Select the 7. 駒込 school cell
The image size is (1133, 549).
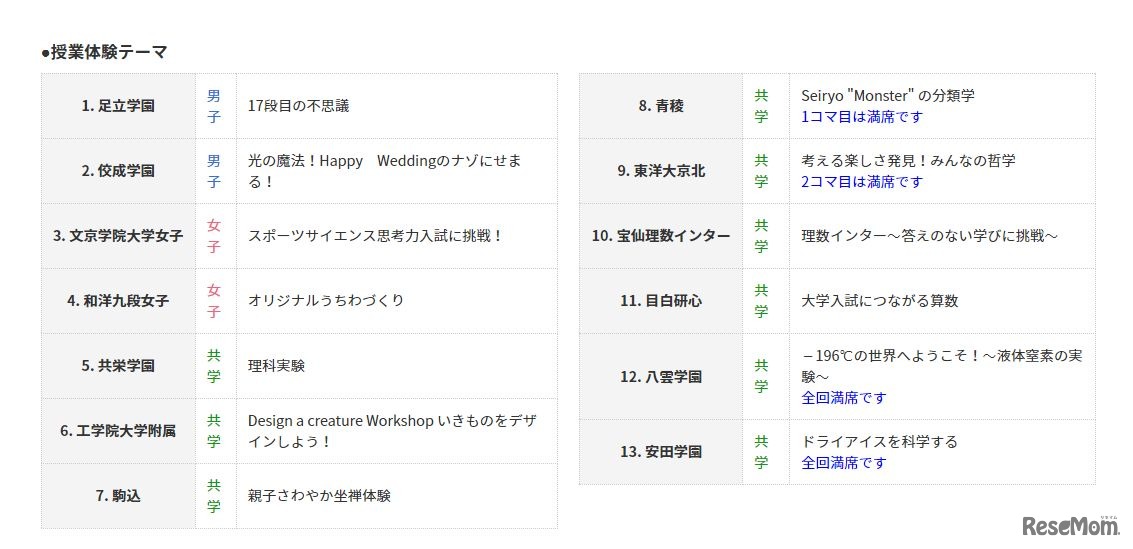pos(118,496)
